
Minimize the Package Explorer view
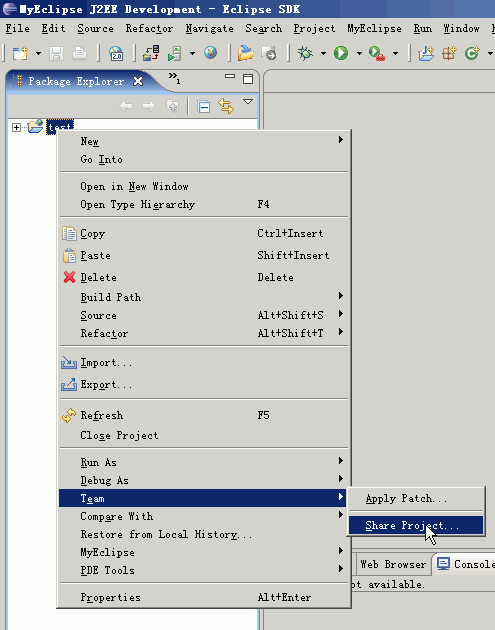230,76
